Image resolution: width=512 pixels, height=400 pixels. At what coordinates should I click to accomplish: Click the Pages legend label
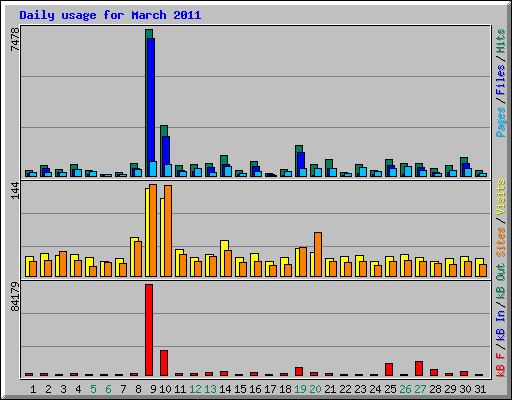click(x=500, y=122)
